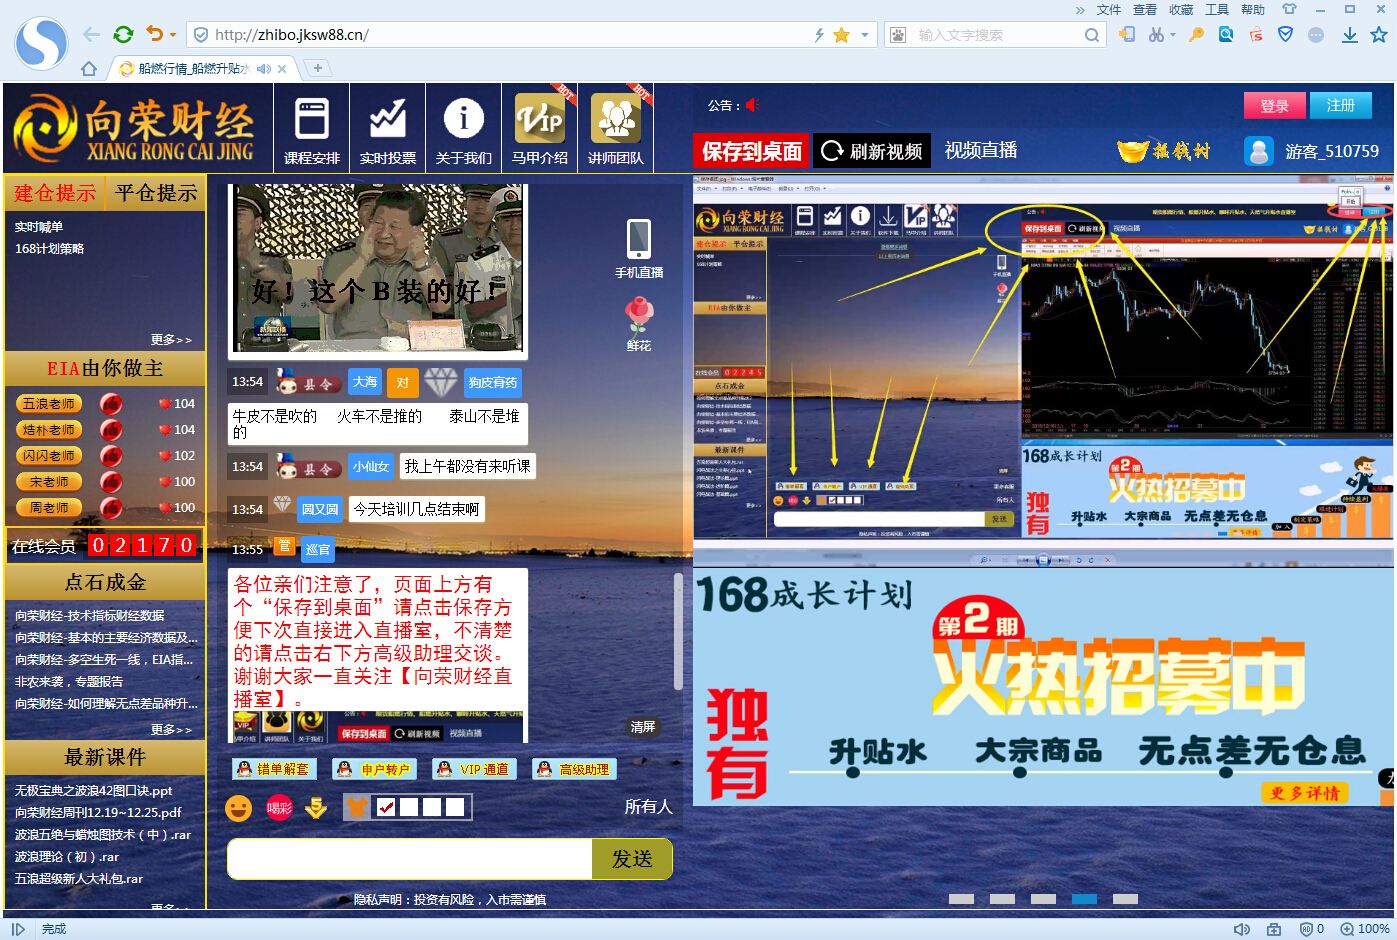Click the red 登录 login button

click(x=1274, y=106)
